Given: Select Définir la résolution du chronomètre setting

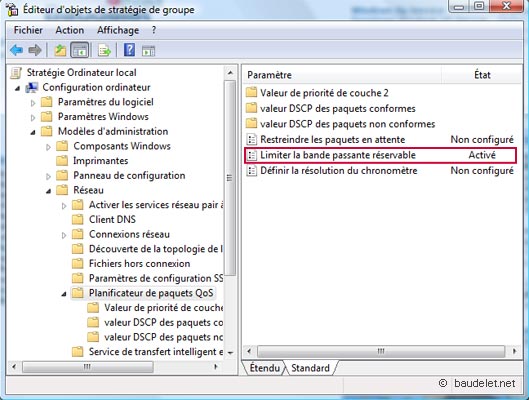Looking at the screenshot, I should 339,170.
